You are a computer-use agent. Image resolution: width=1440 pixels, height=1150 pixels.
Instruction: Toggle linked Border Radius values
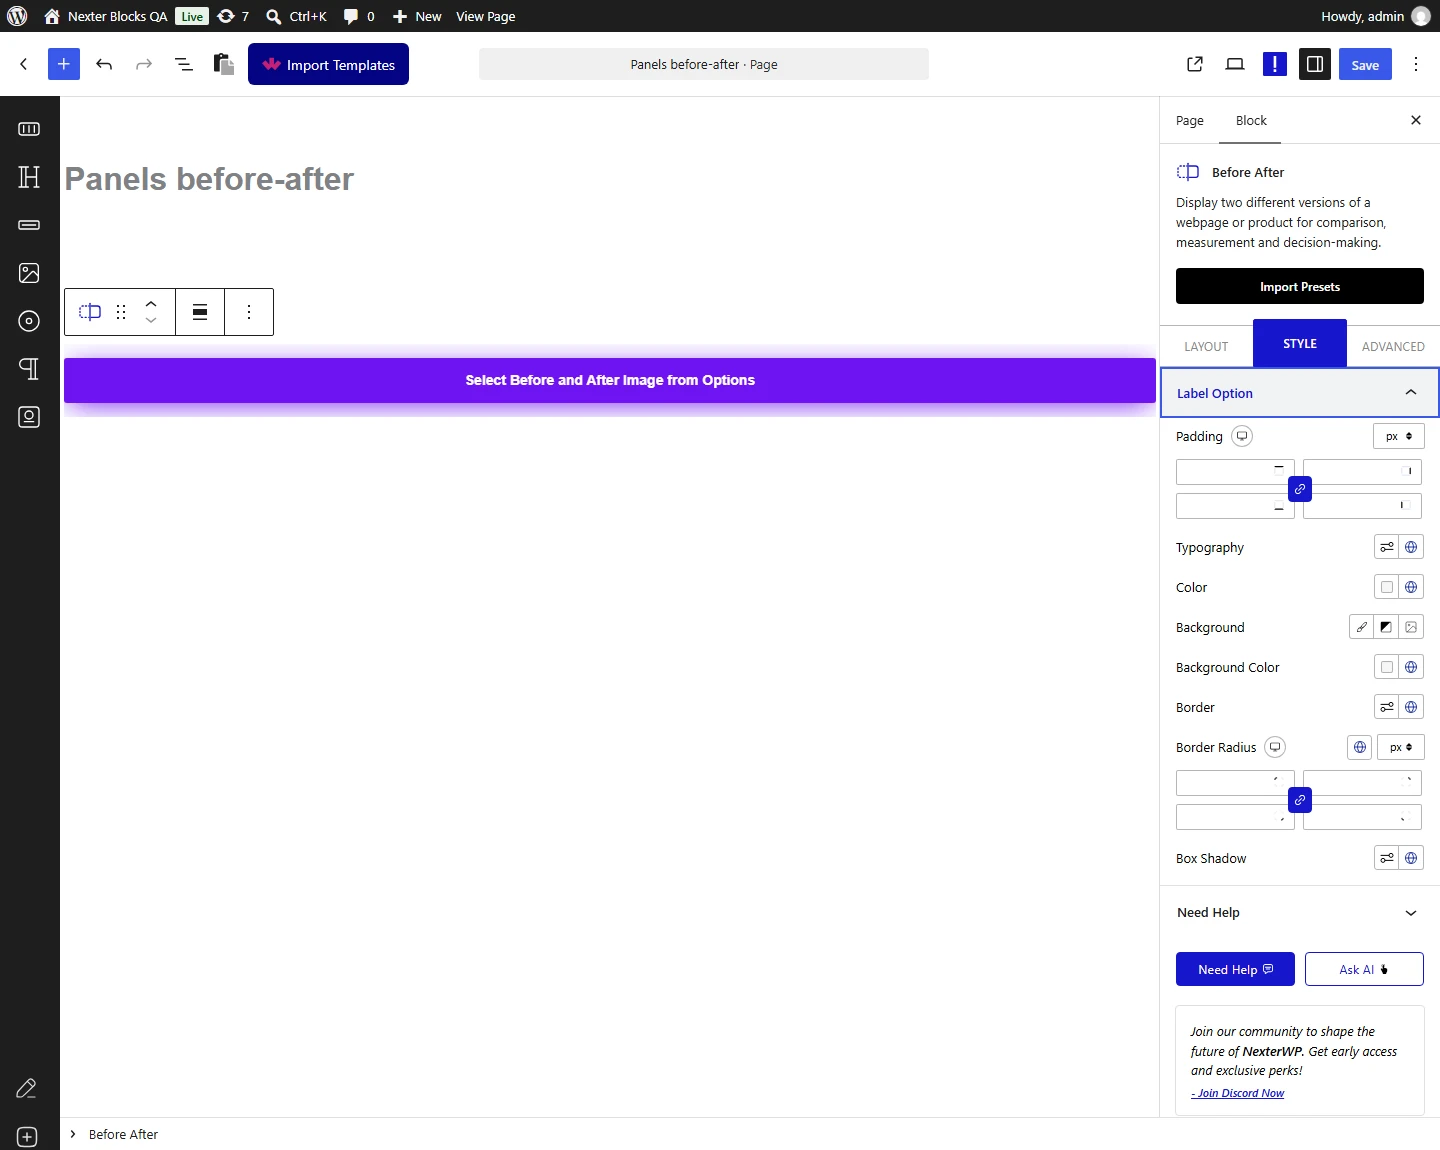tap(1300, 800)
